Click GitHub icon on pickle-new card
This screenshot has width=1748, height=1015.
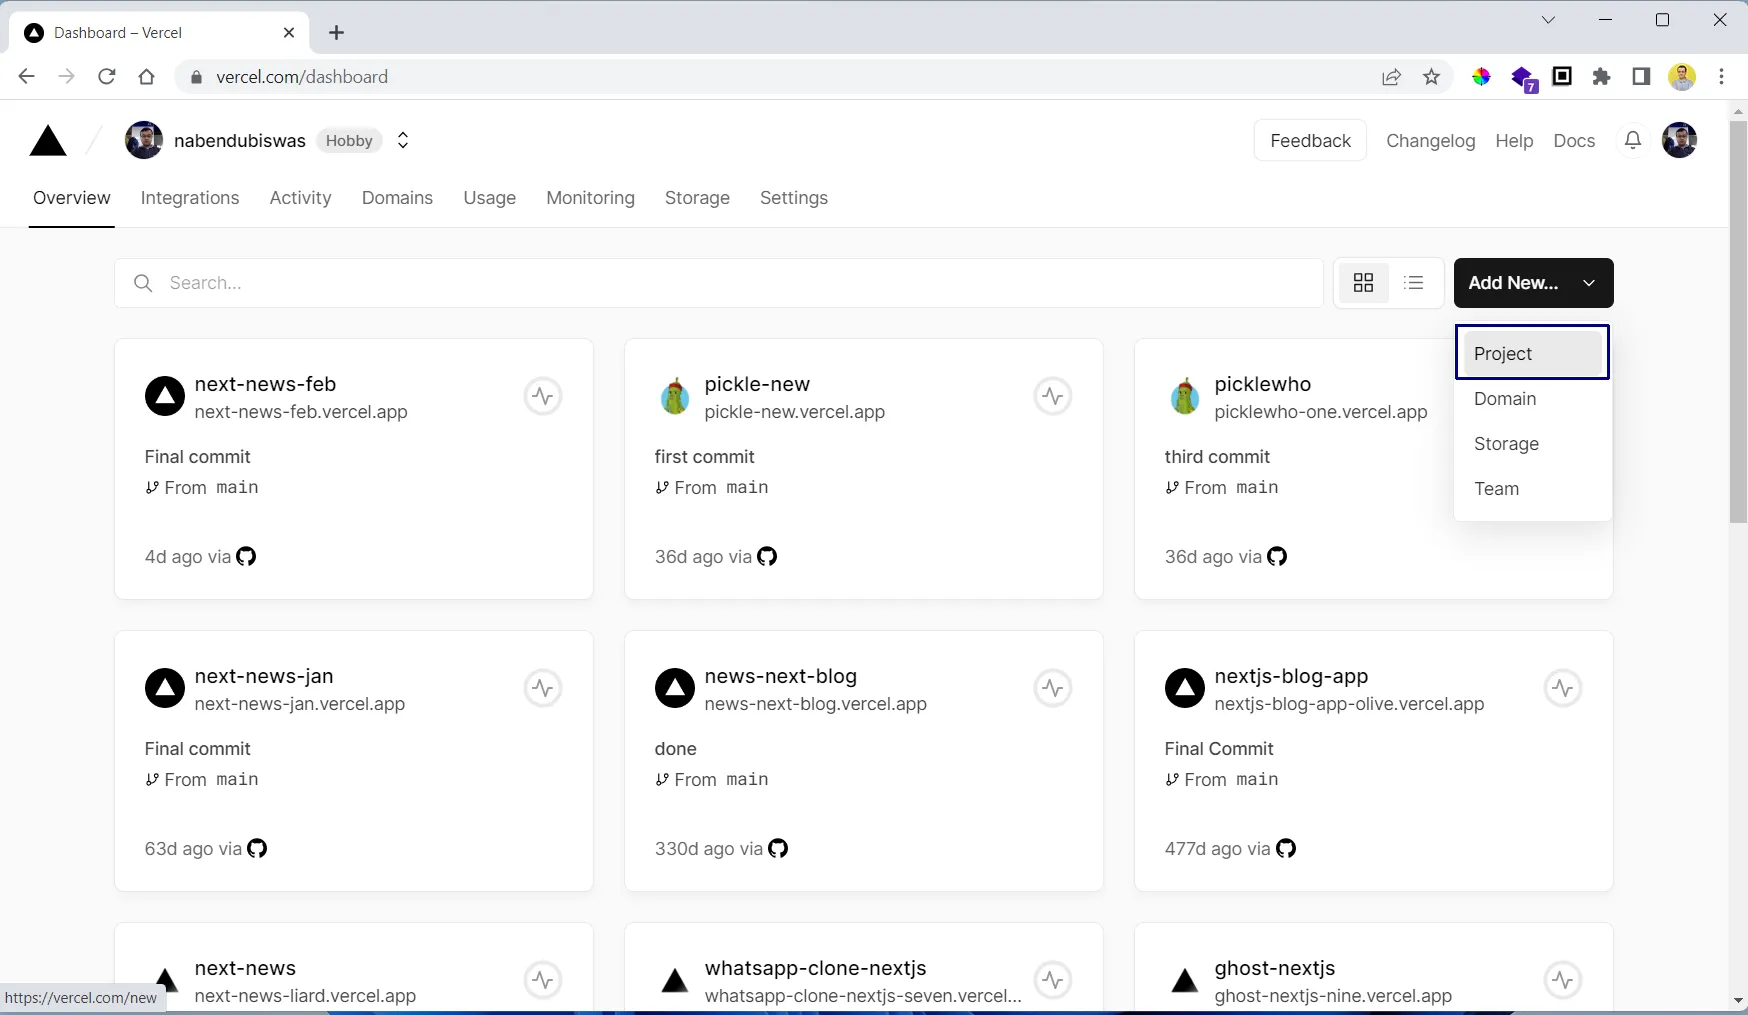click(x=767, y=556)
